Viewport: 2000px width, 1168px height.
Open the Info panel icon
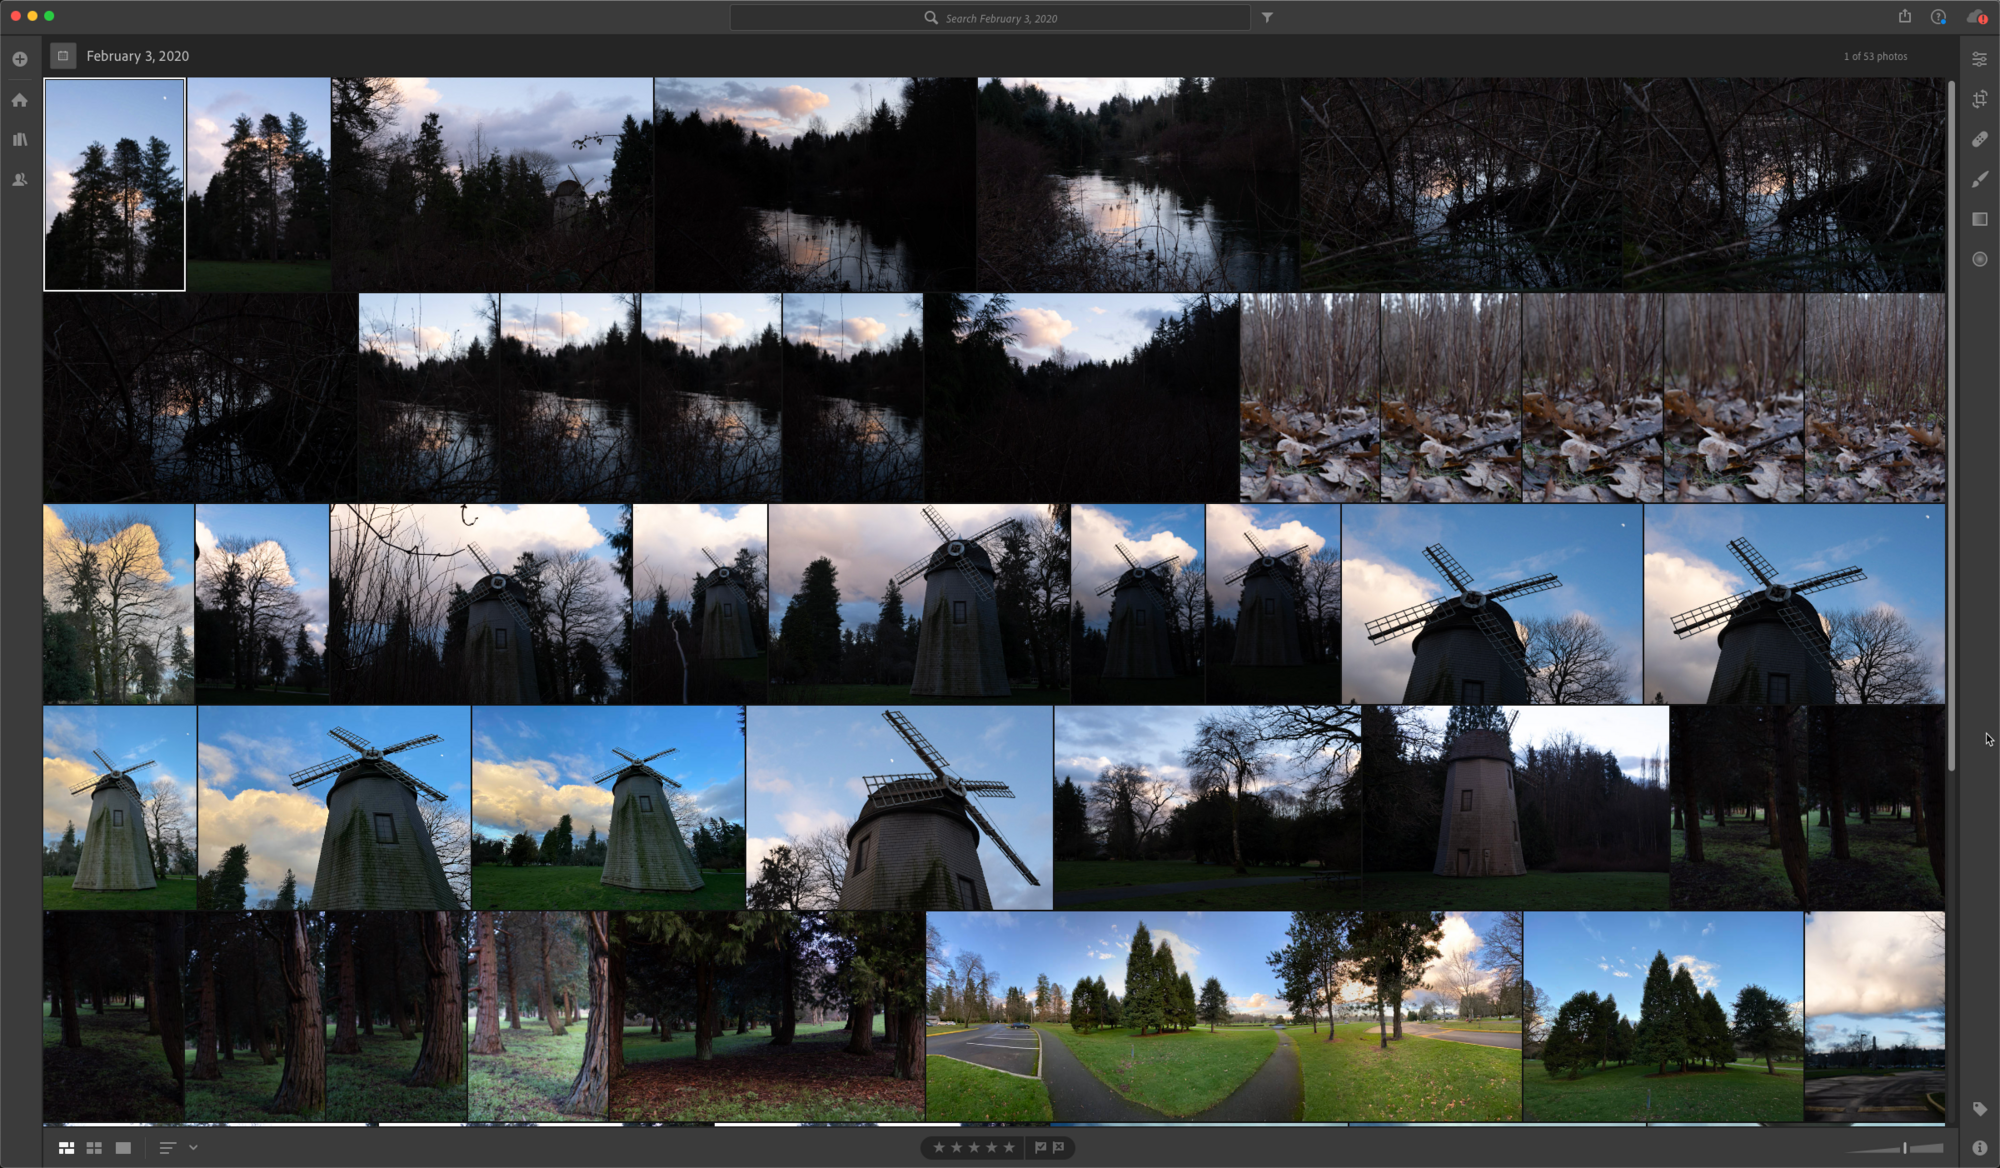point(1979,1148)
